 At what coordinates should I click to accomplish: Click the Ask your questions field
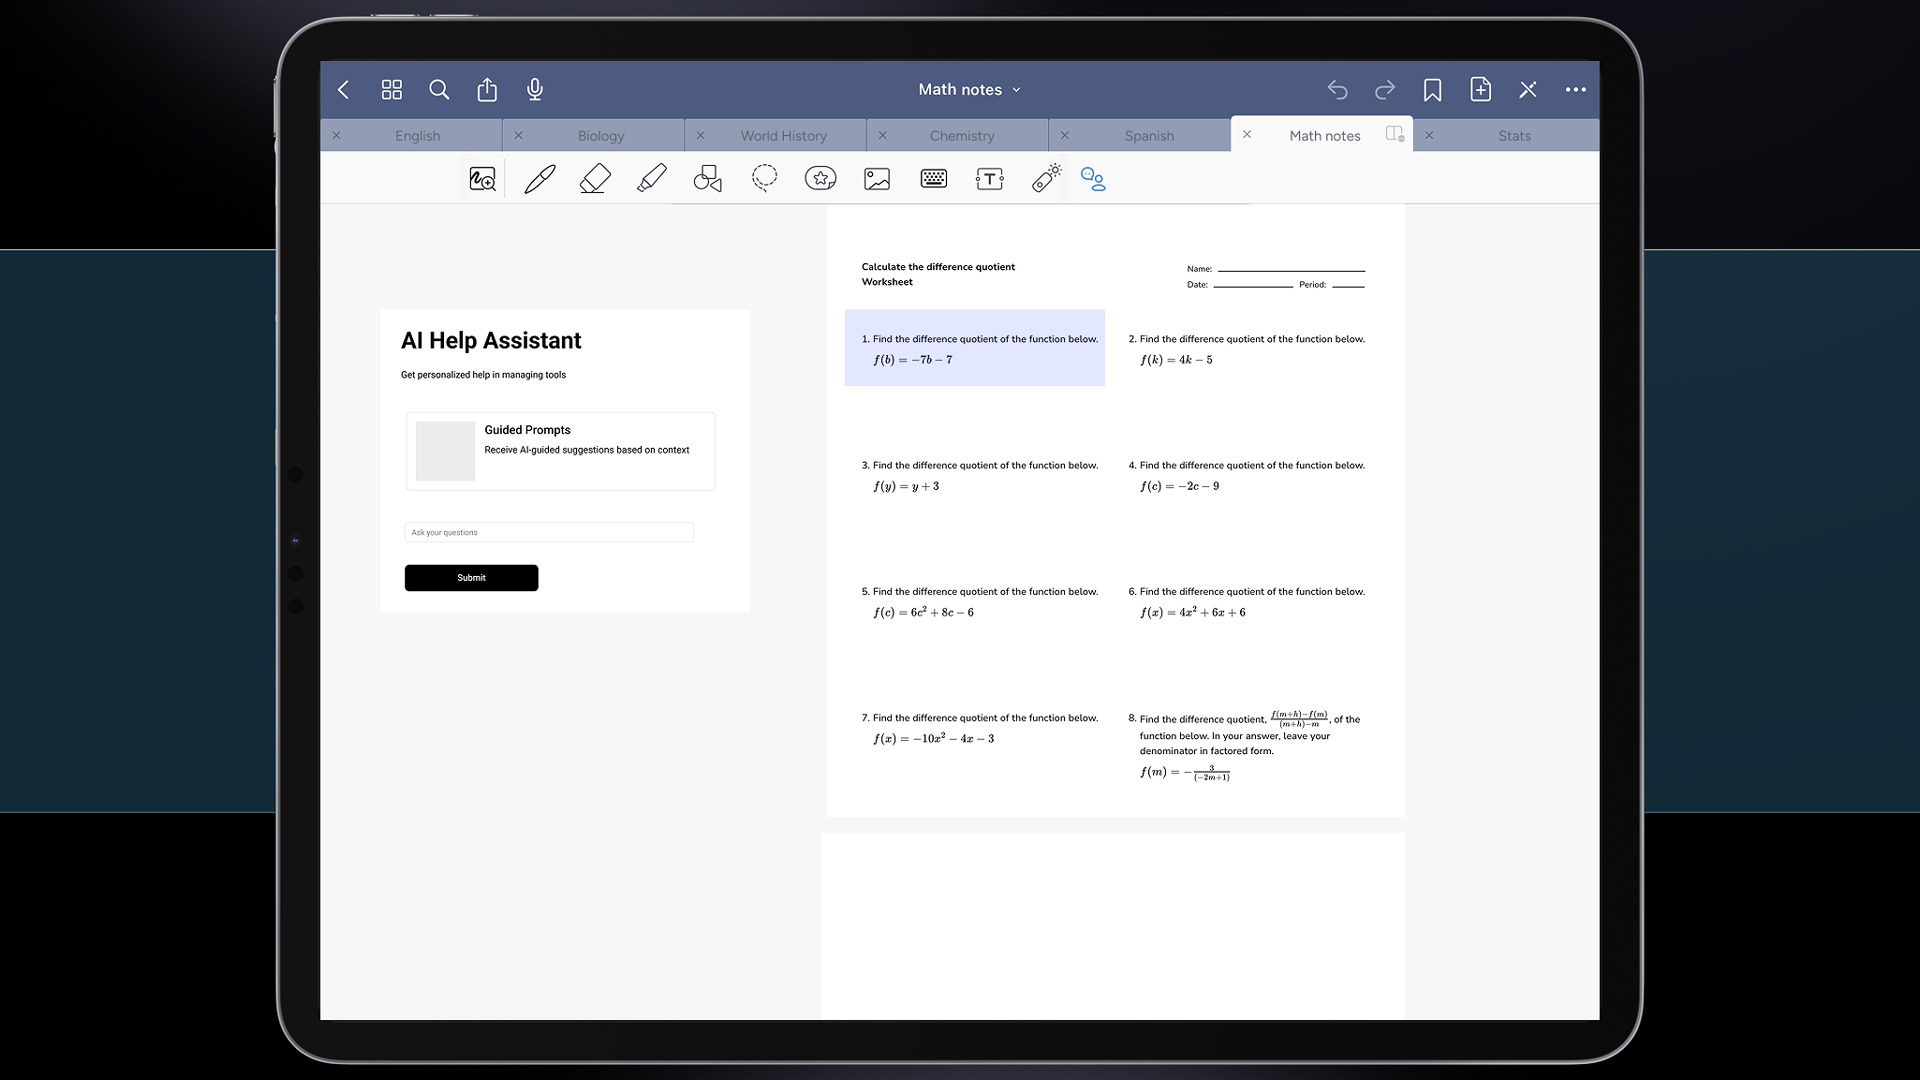pyautogui.click(x=549, y=533)
